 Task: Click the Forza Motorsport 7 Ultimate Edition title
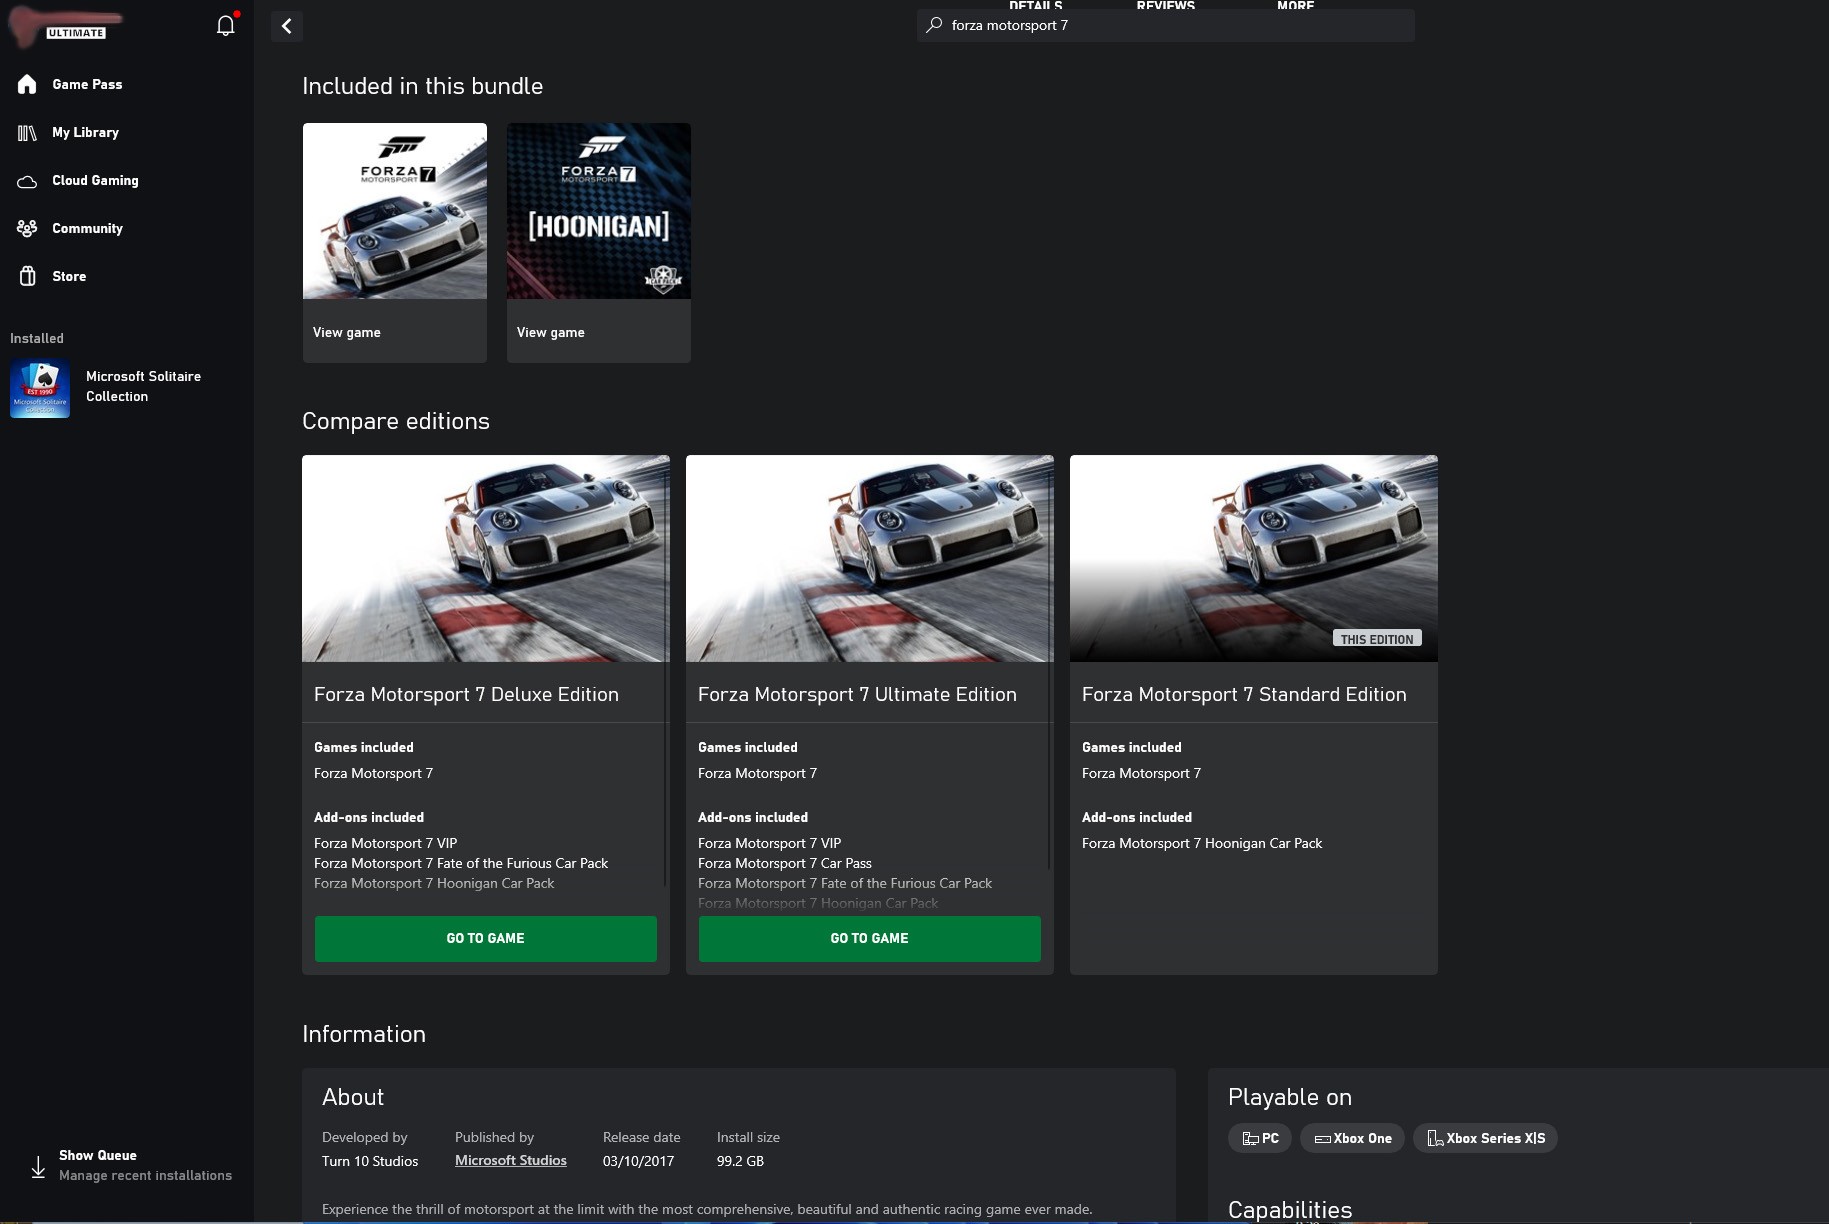857,694
